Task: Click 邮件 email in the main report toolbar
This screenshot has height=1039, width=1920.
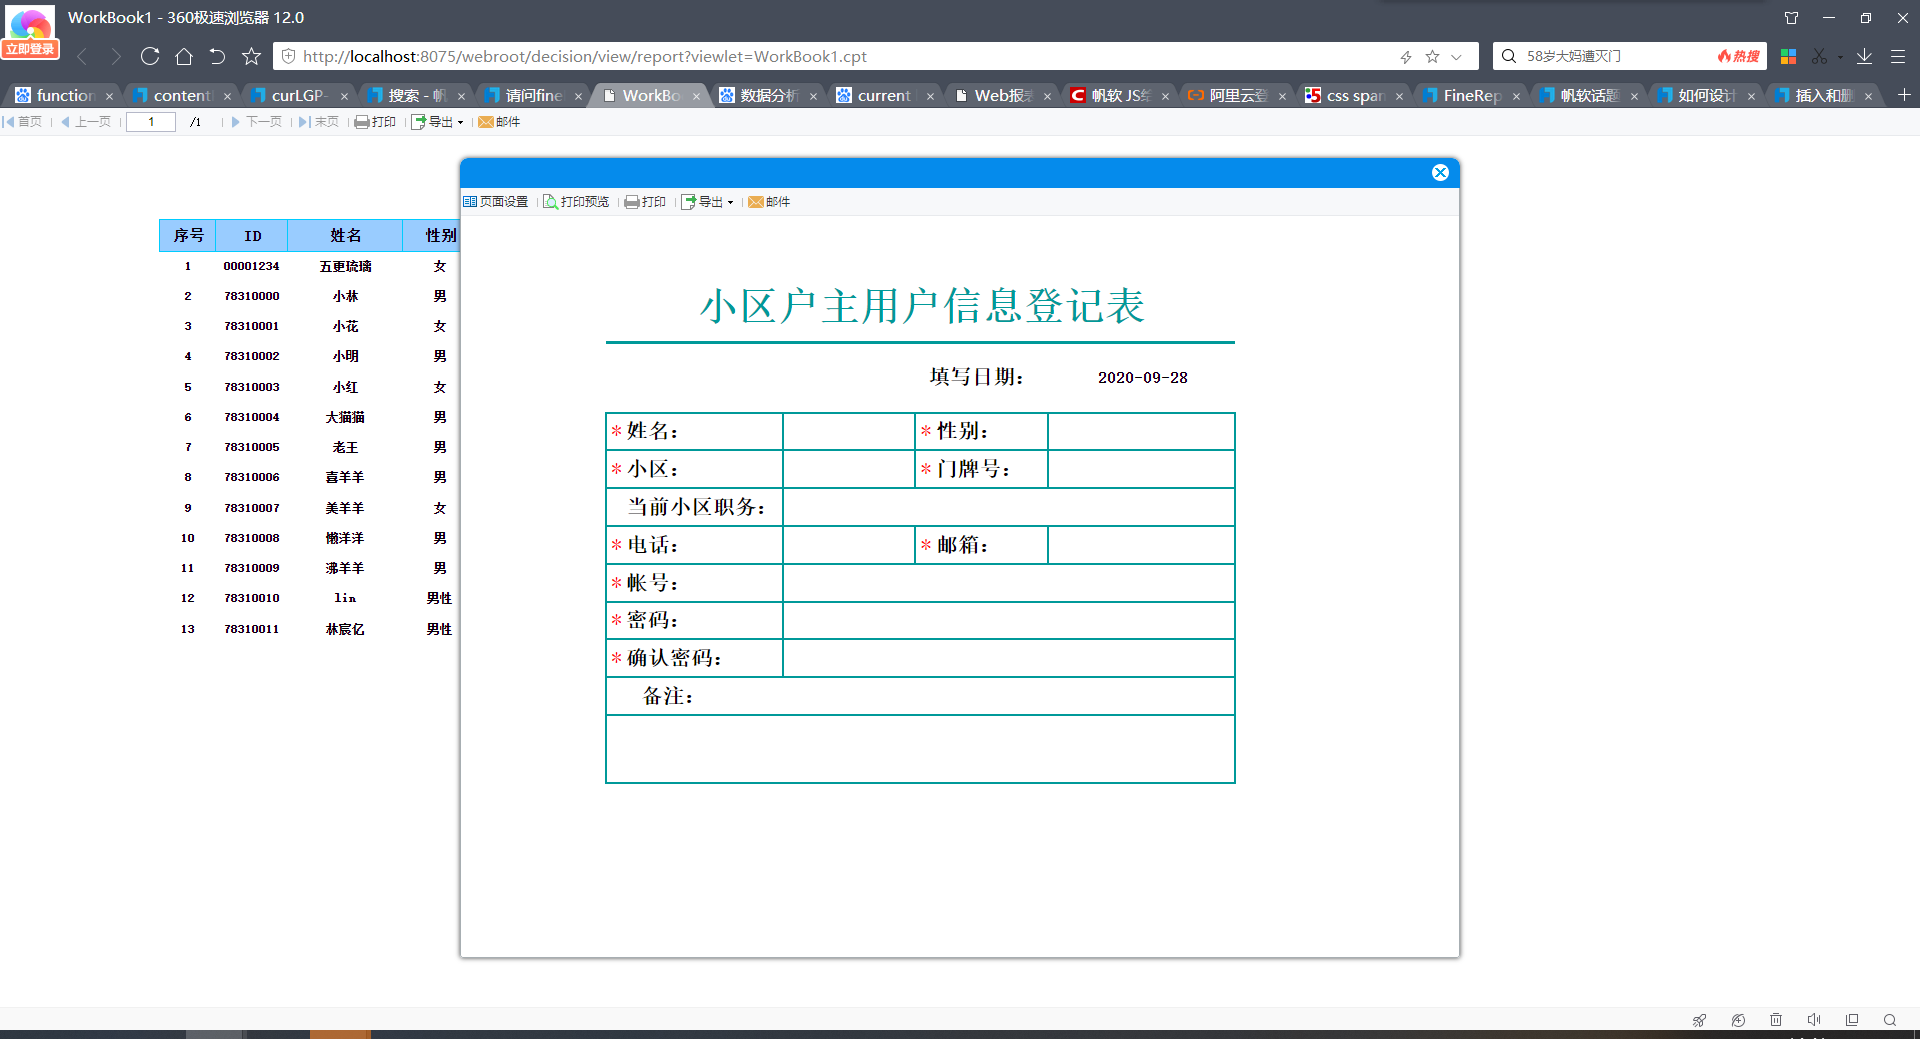Action: point(499,122)
